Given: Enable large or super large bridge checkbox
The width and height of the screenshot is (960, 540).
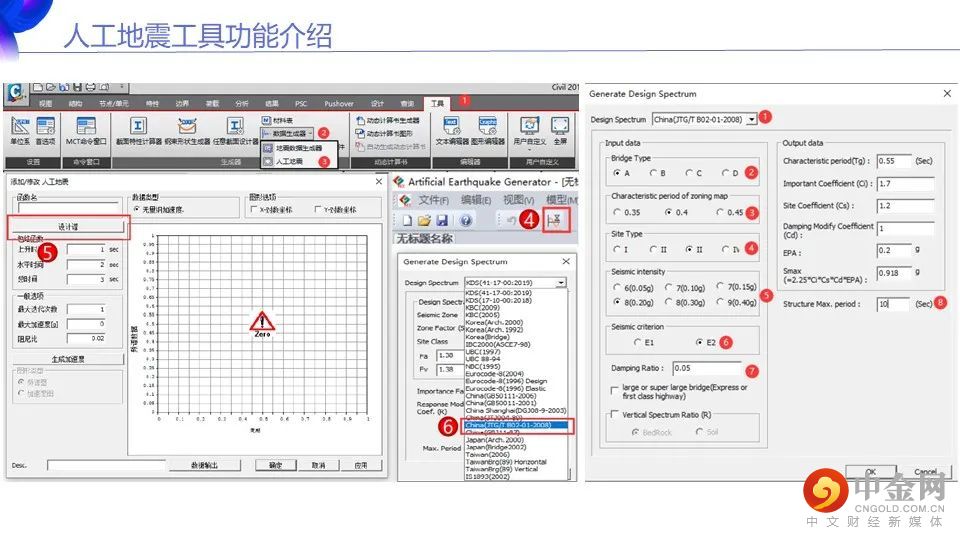Looking at the screenshot, I should coord(615,390).
